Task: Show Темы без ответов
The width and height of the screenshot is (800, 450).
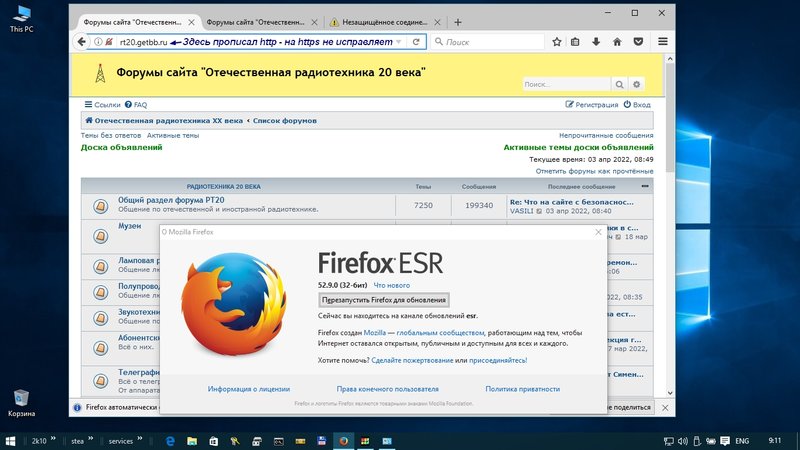Action: point(111,136)
